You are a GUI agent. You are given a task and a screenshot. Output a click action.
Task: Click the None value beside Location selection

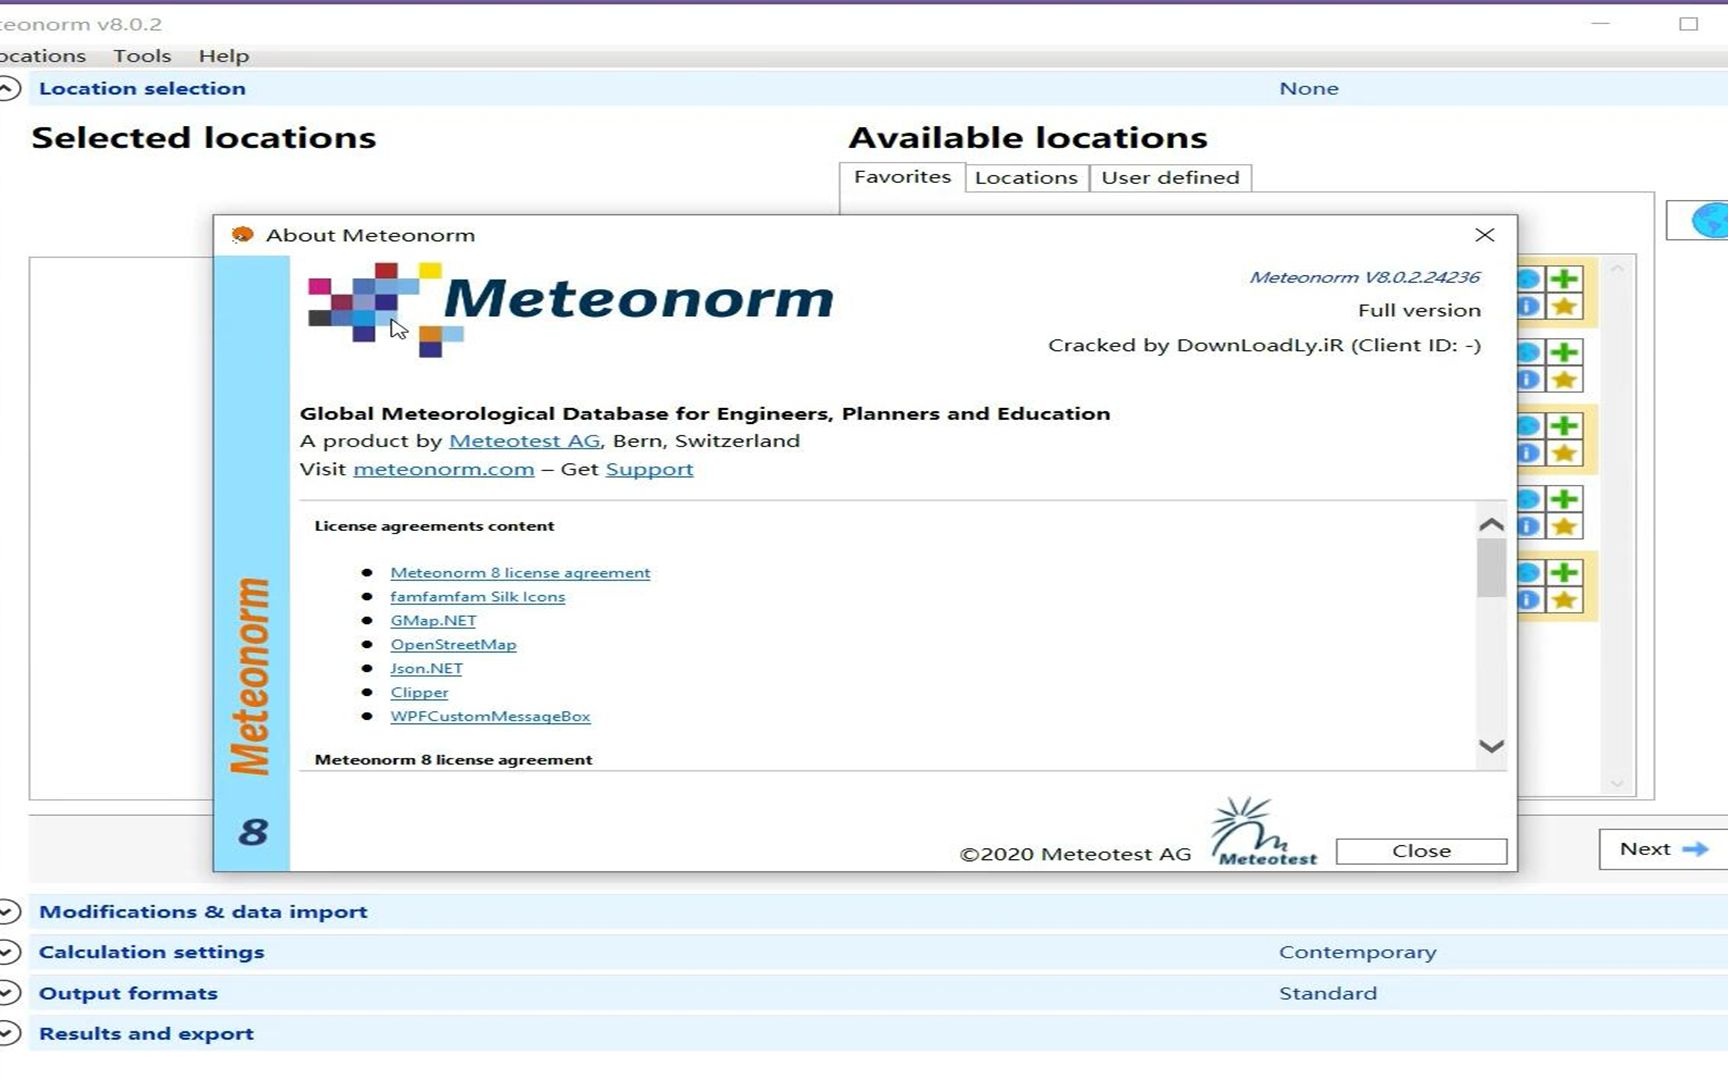(x=1308, y=88)
